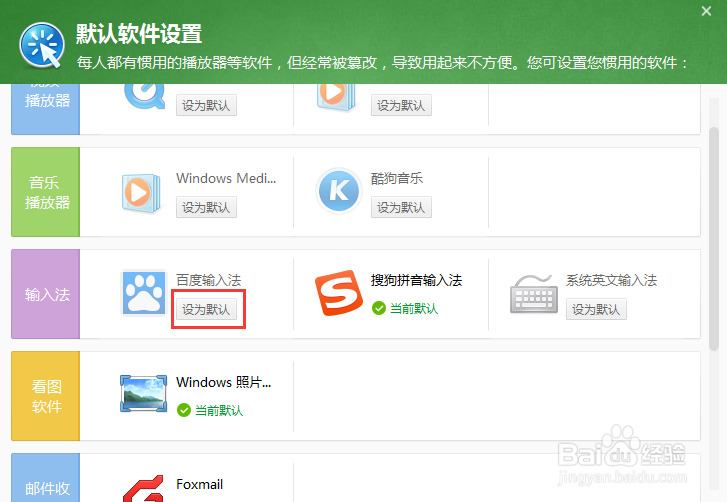The width and height of the screenshot is (727, 502).
Task: Close the default software settings dialog
Action: click(x=706, y=11)
